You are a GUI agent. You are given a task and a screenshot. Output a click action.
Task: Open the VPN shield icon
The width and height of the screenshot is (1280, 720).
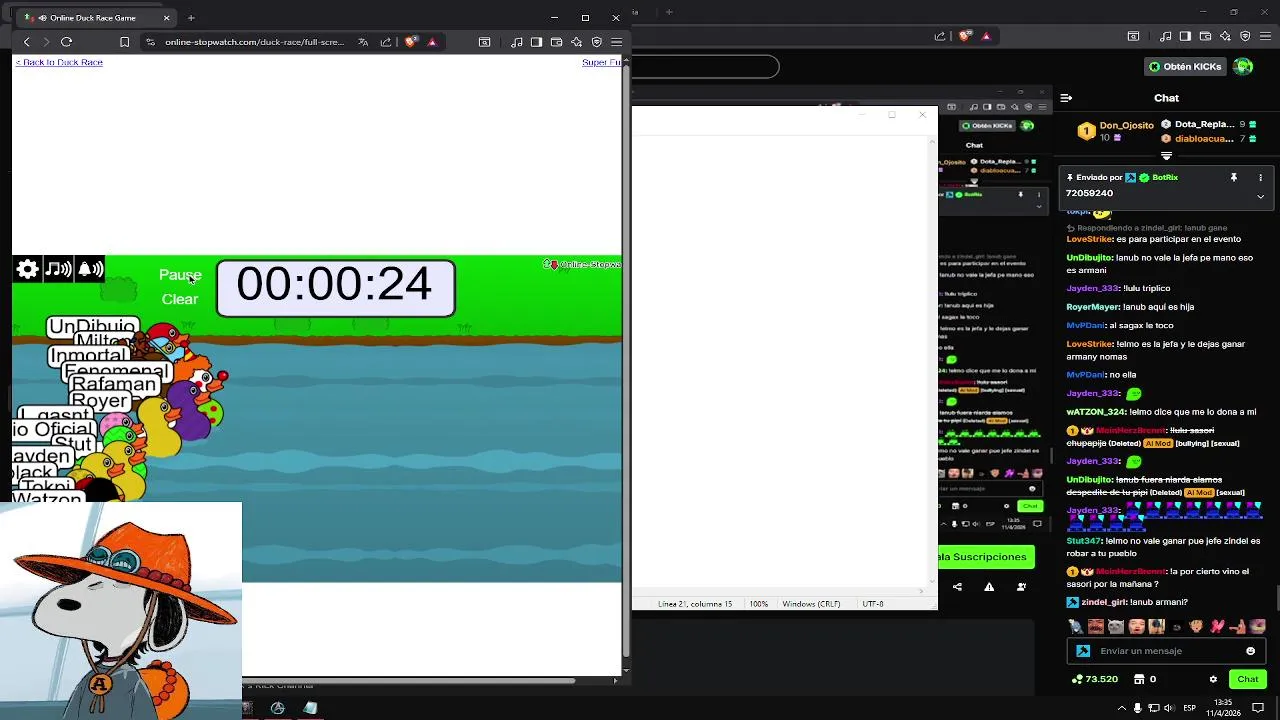[x=597, y=42]
